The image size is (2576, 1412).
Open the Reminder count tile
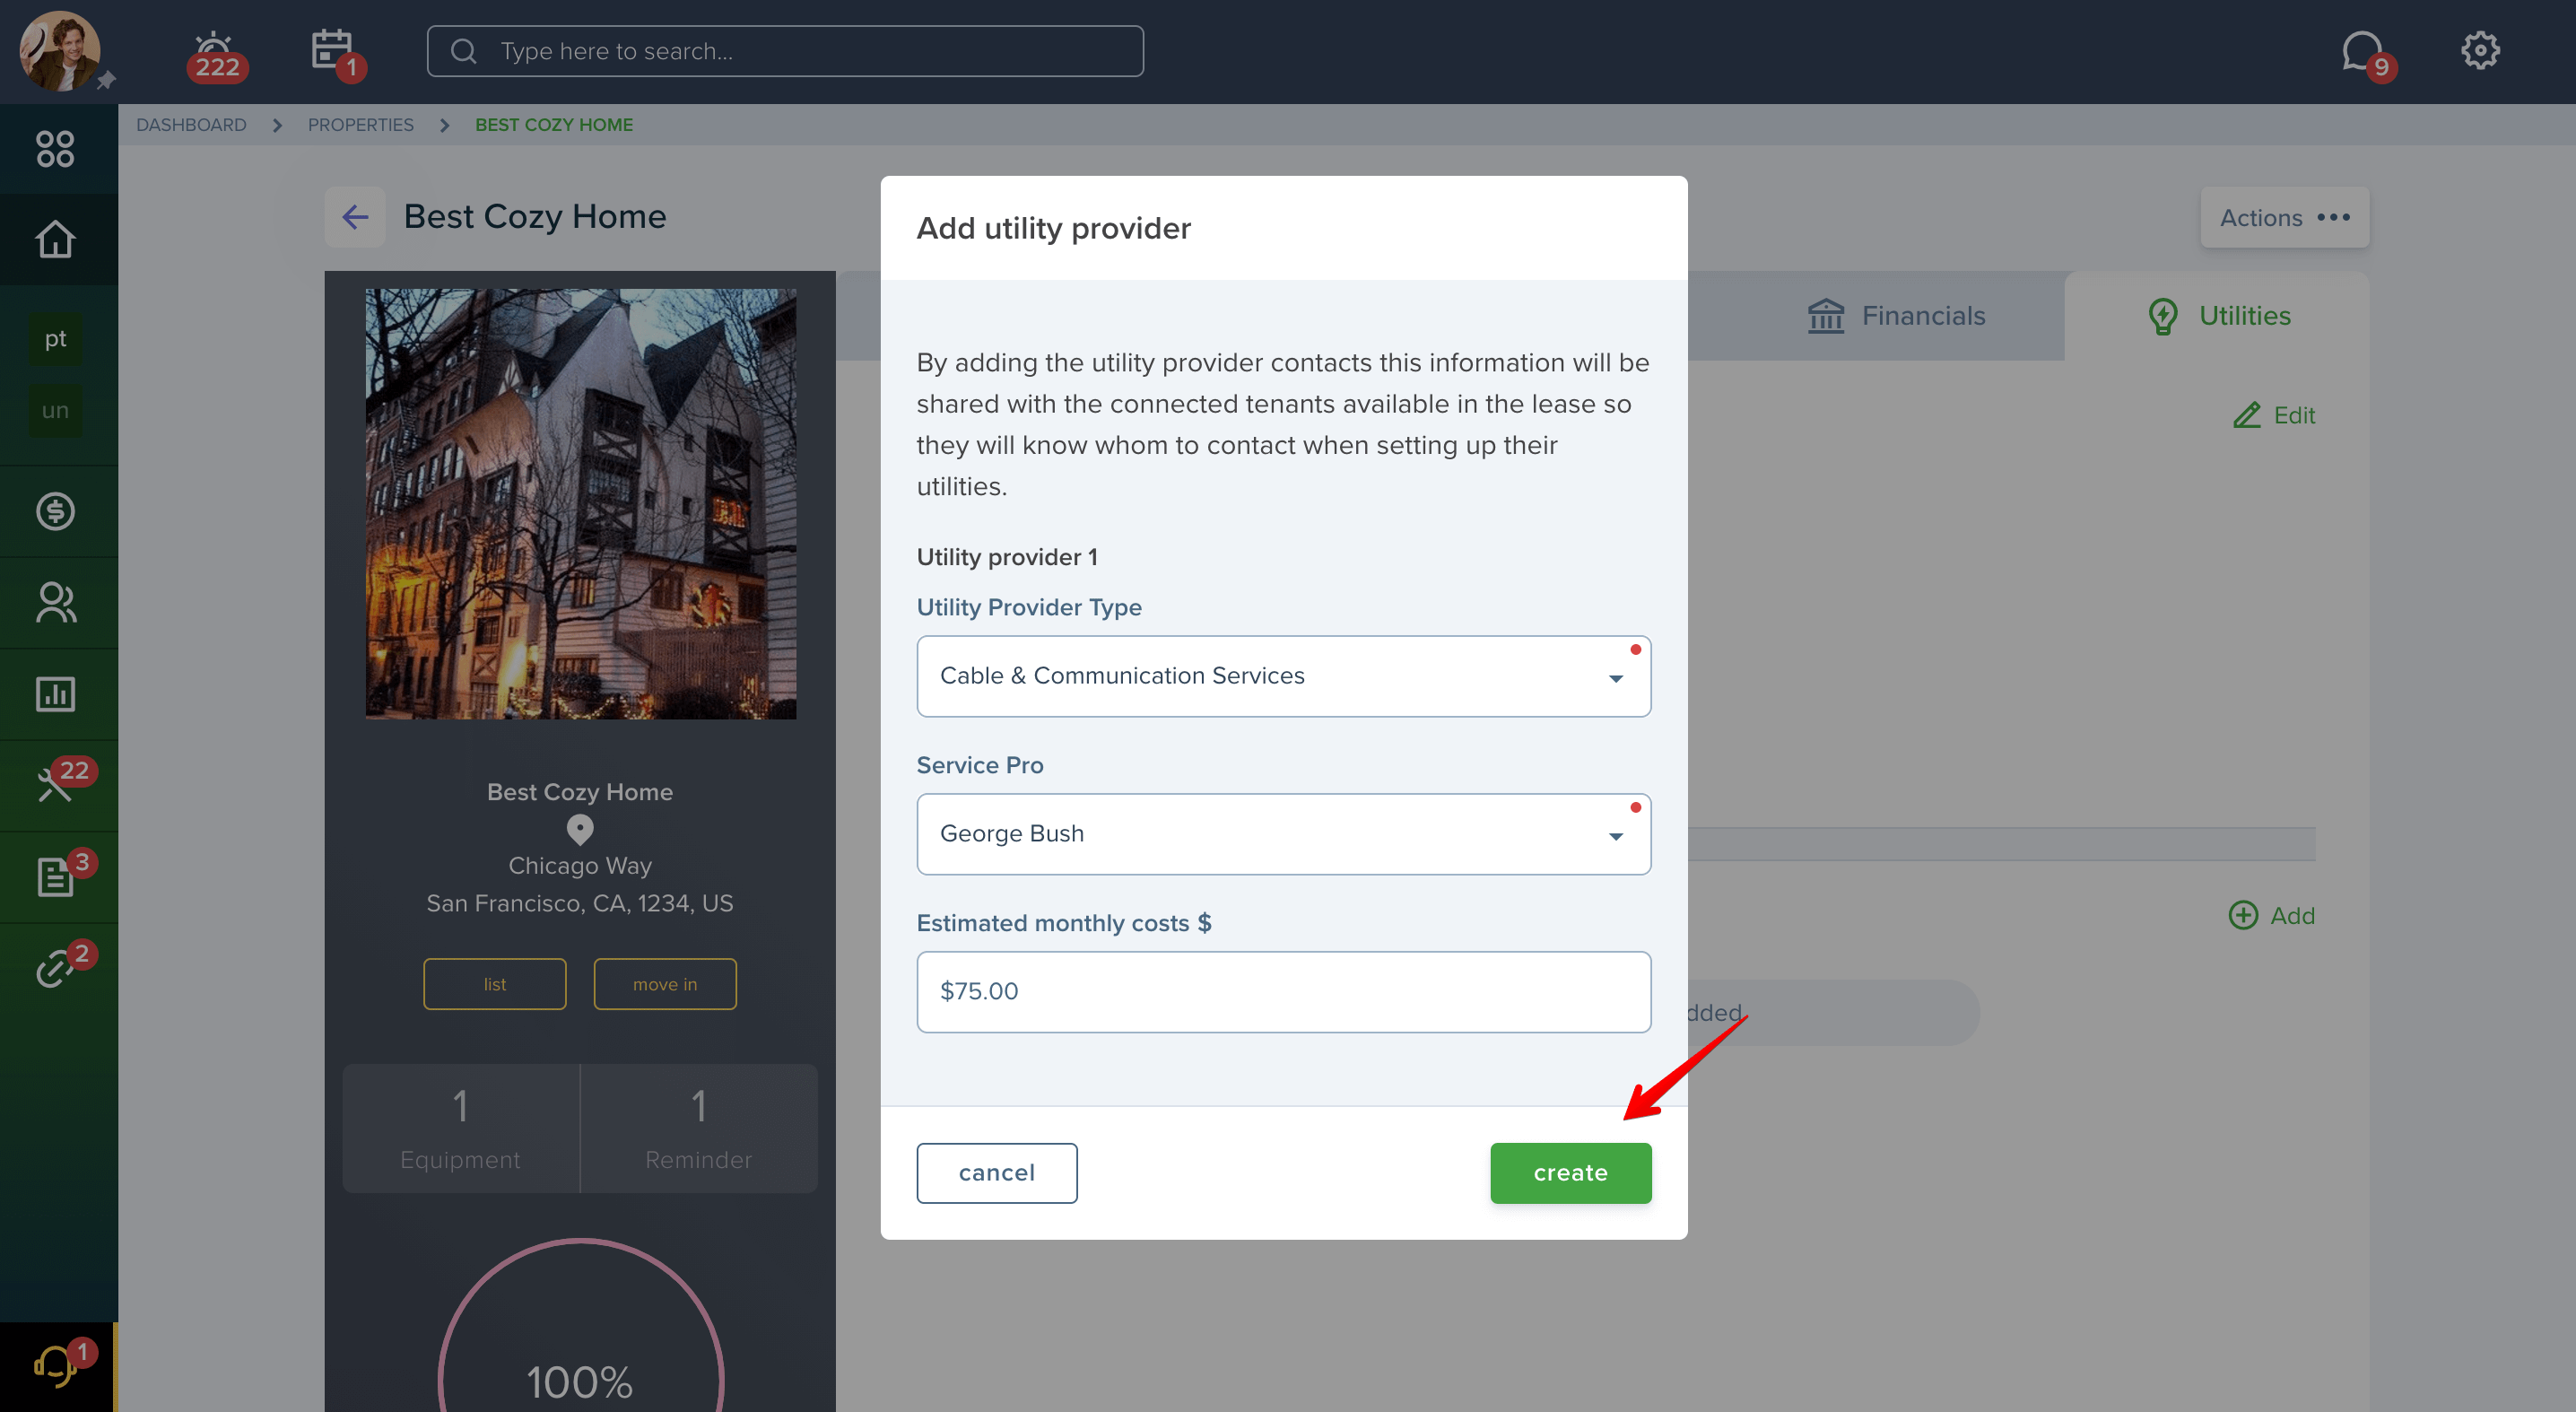[x=698, y=1128]
